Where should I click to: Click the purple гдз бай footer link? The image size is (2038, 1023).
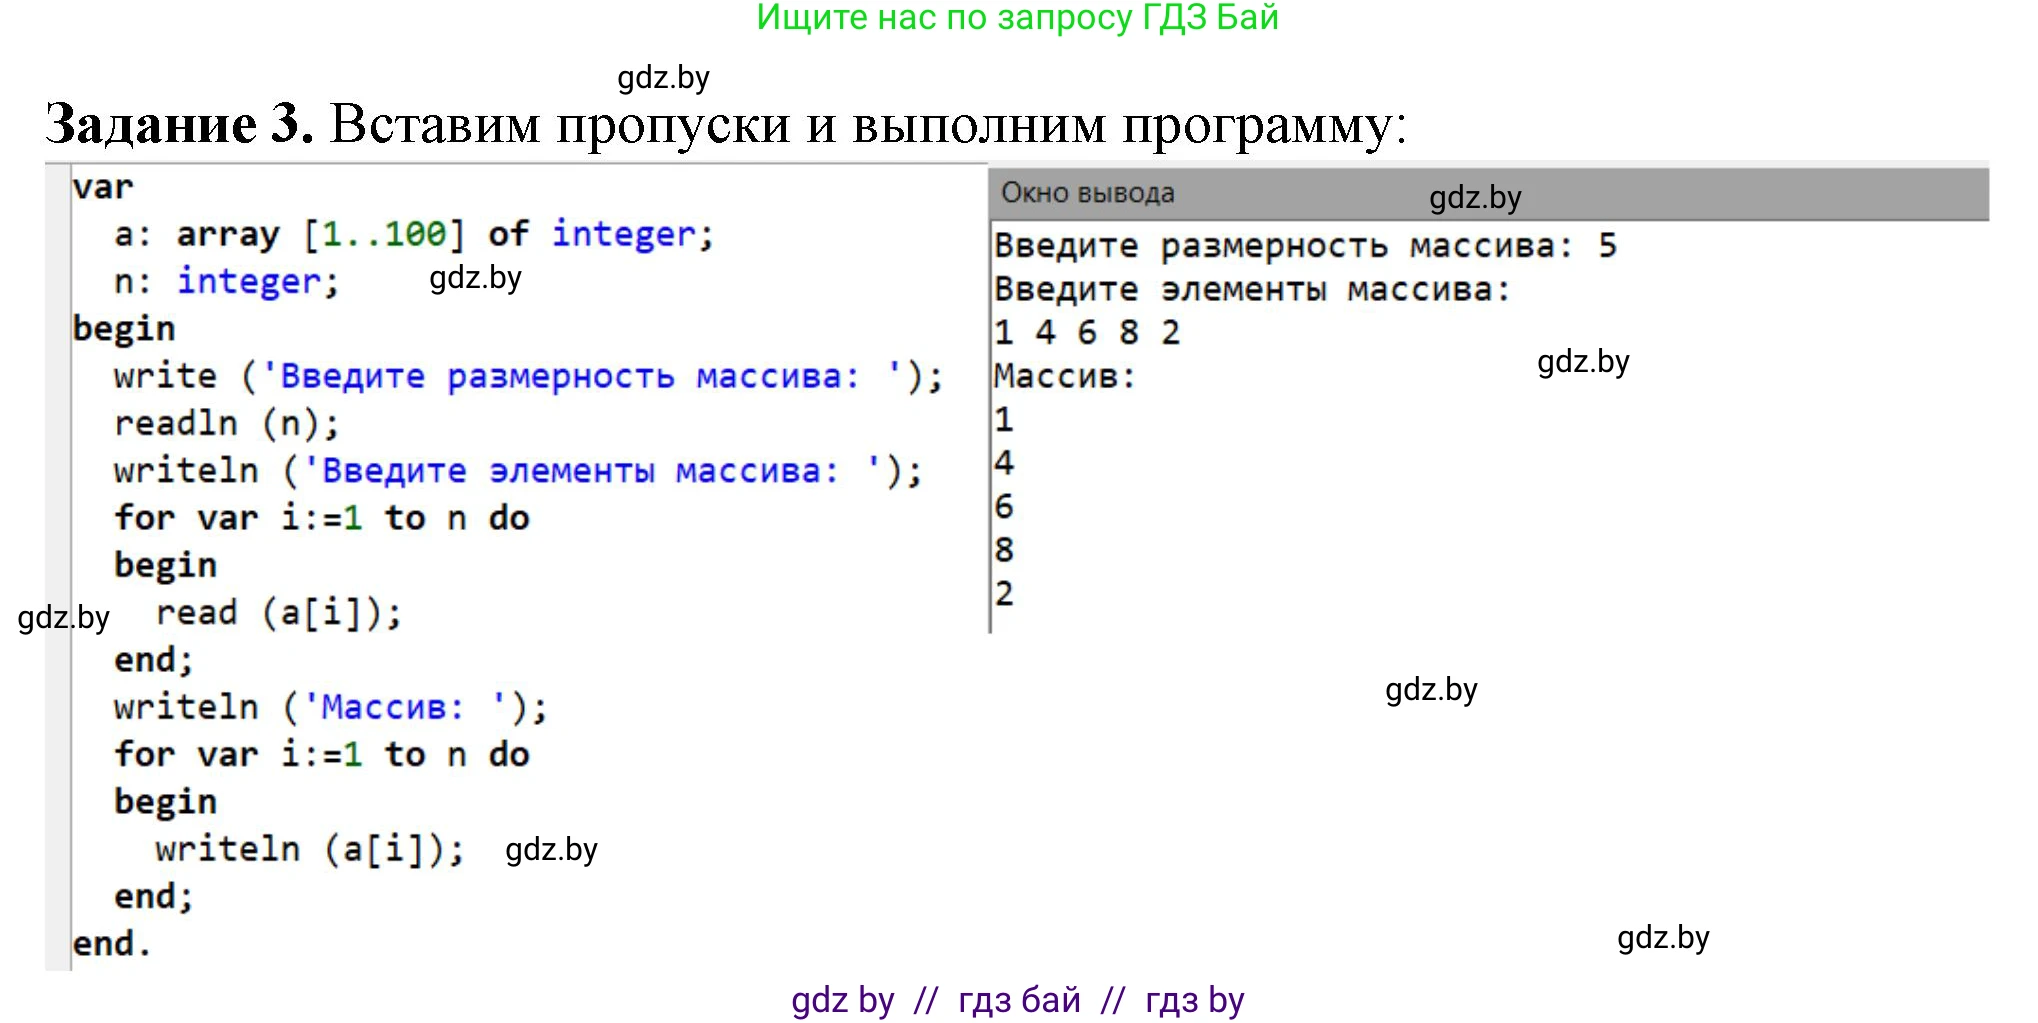coord(1017,998)
